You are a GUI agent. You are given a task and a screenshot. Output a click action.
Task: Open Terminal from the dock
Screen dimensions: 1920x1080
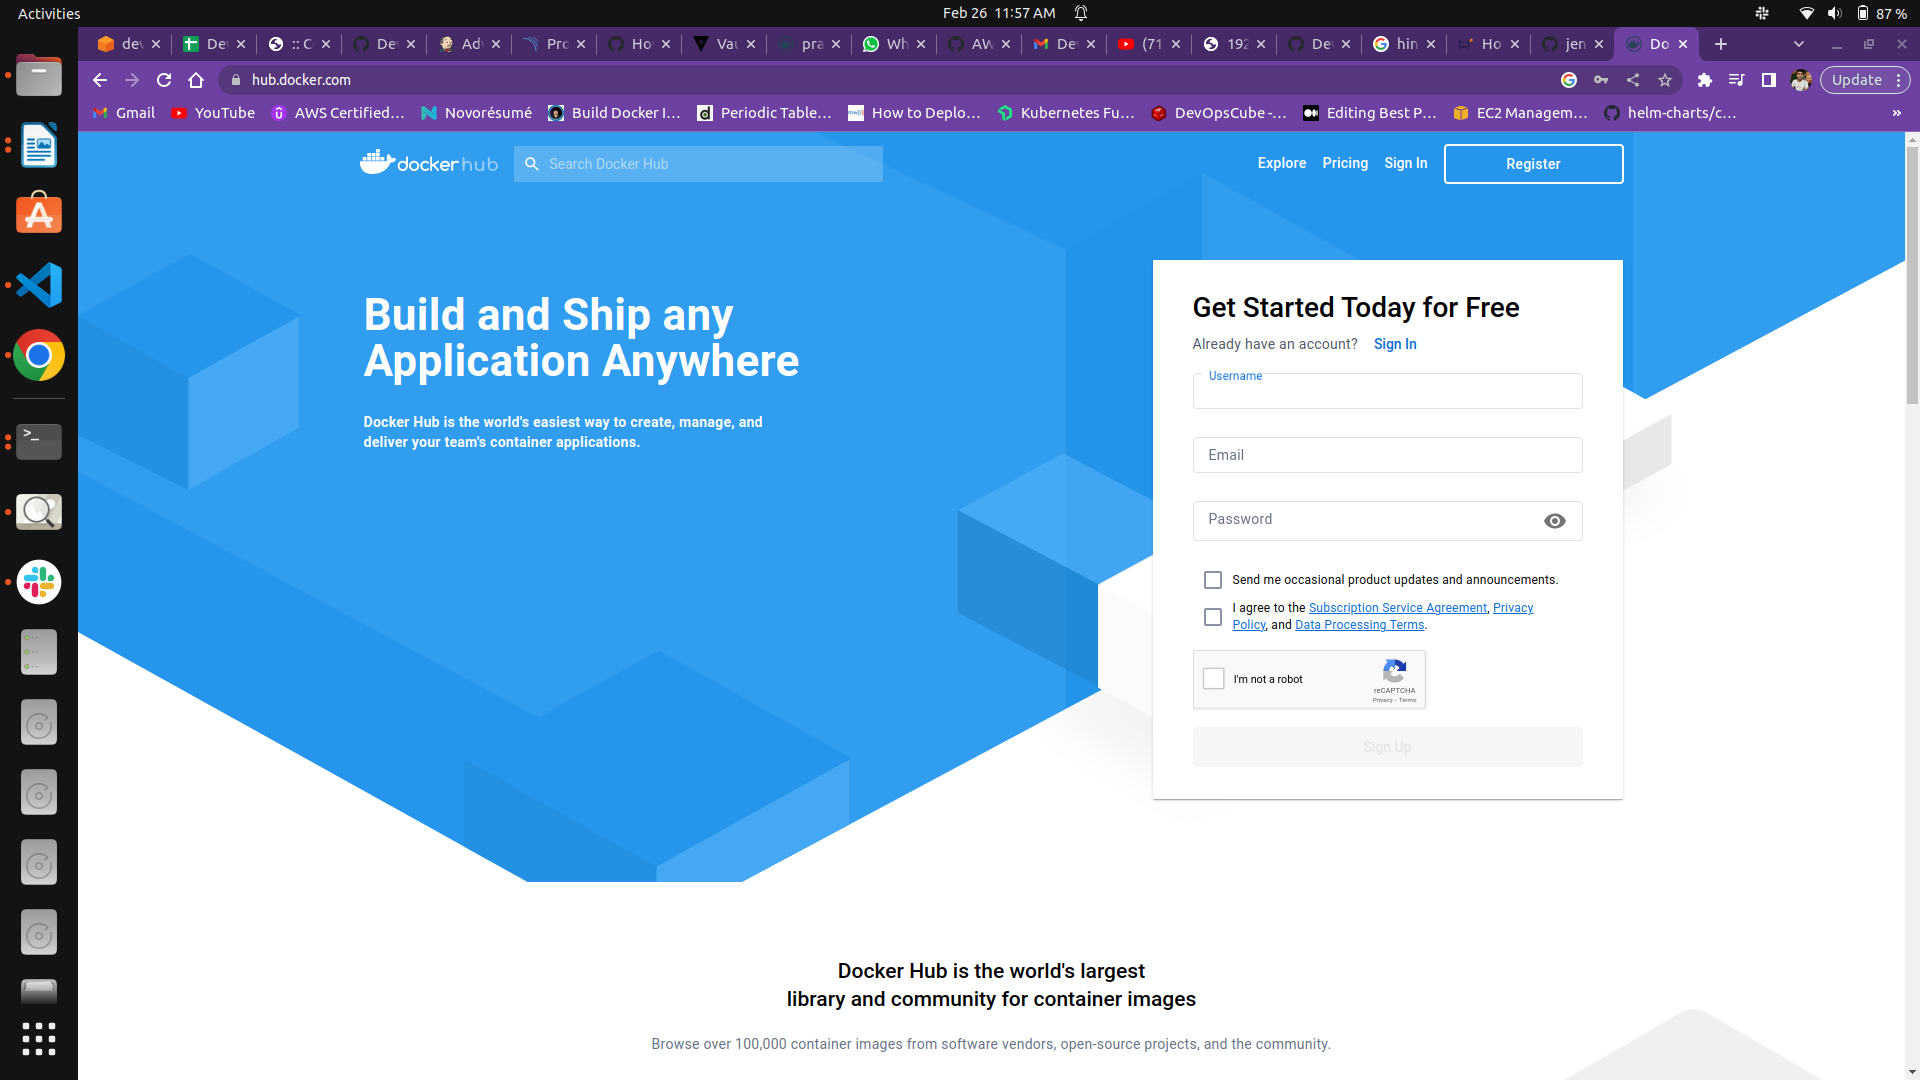[39, 441]
